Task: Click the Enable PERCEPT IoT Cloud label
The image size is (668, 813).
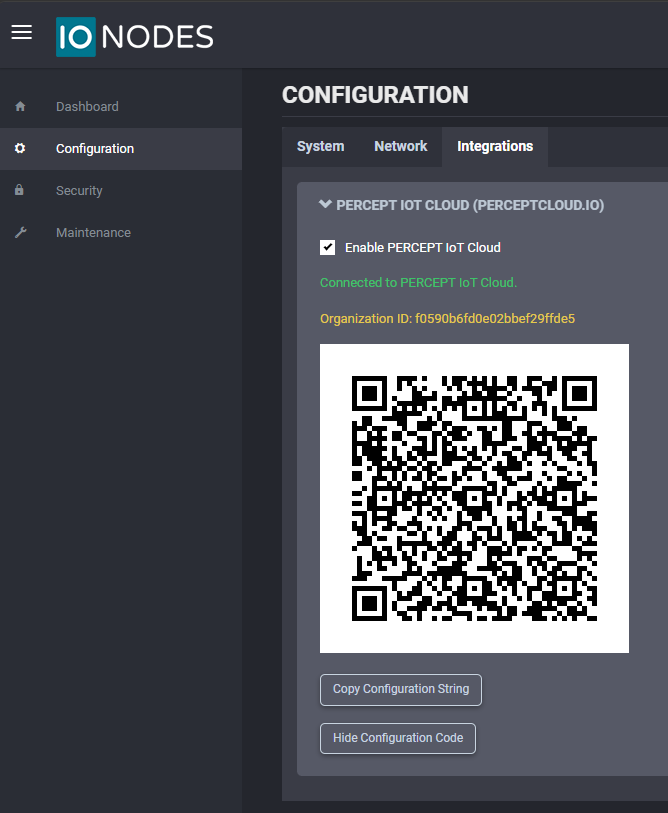Action: click(423, 248)
